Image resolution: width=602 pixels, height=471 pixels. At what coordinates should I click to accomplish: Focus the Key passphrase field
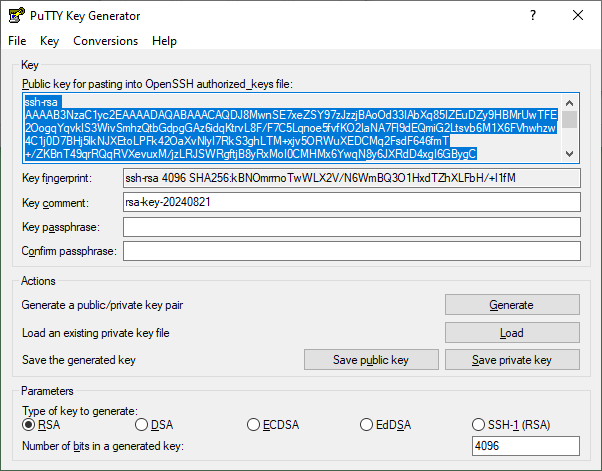[x=352, y=227]
